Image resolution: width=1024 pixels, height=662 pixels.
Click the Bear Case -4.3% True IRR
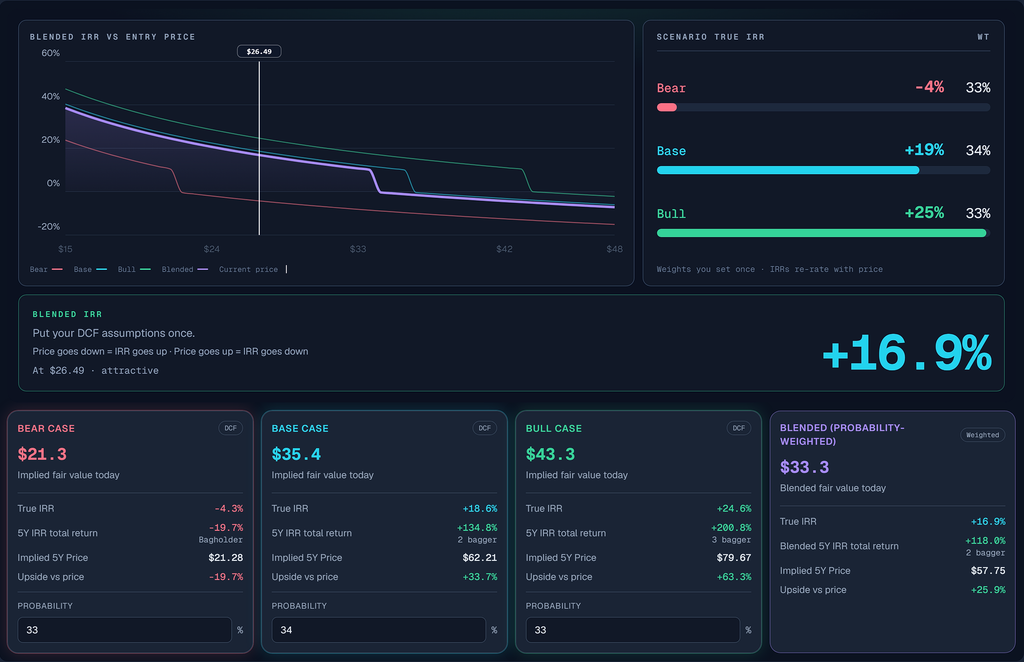tap(229, 509)
